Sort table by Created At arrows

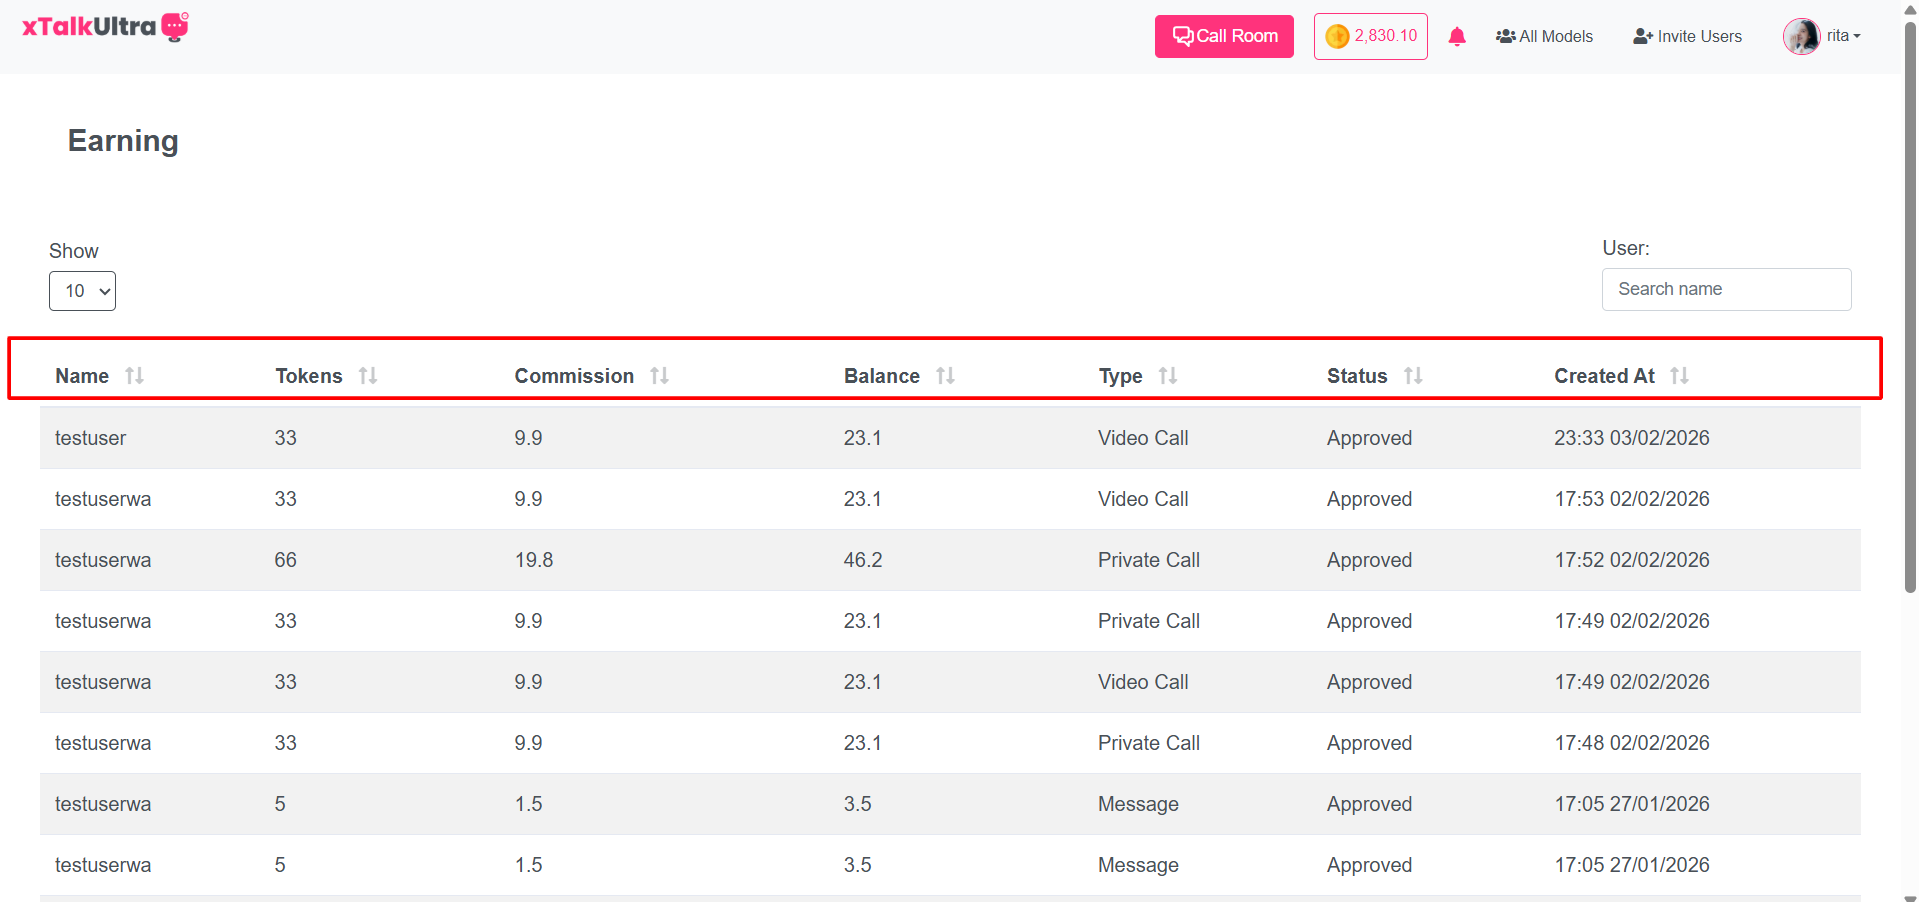pyautogui.click(x=1679, y=376)
